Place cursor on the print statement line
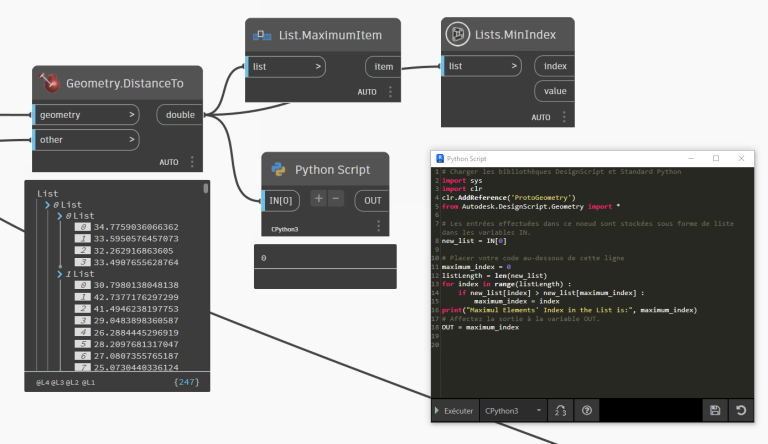 coord(569,310)
